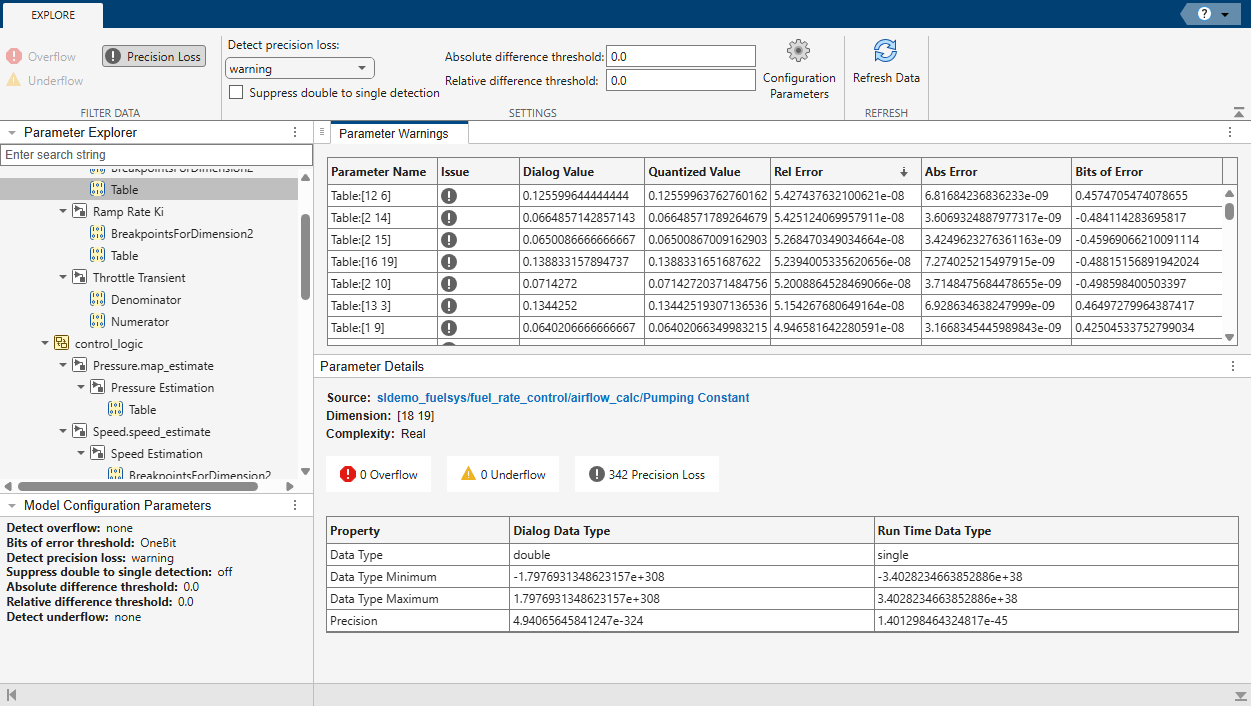Select the EXPLORE ribbon tab
The height and width of the screenshot is (706, 1251).
click(52, 15)
